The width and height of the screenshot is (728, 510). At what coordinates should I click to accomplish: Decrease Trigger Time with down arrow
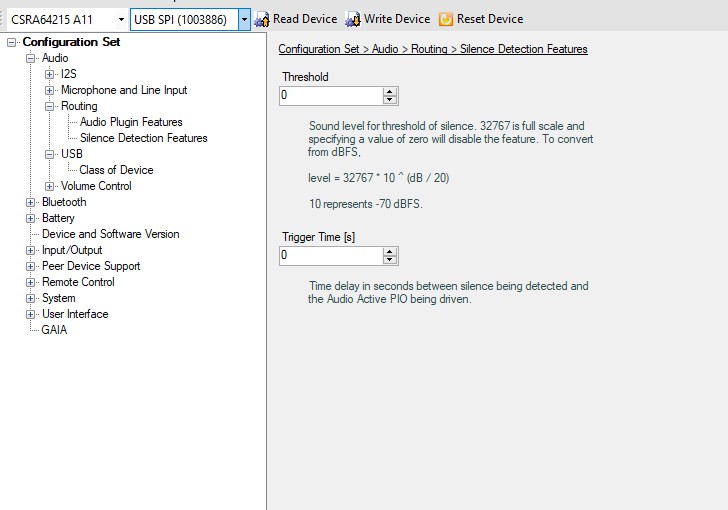[x=390, y=260]
